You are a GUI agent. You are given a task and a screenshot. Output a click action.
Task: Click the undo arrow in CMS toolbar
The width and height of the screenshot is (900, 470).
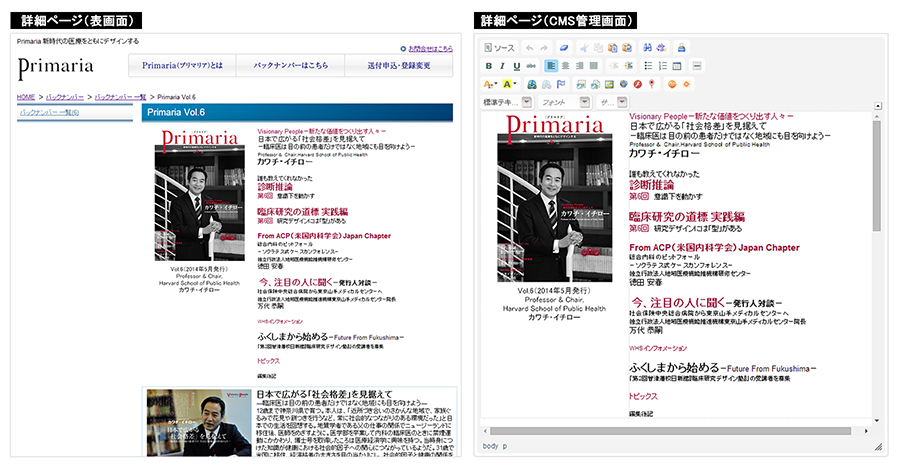click(x=530, y=48)
